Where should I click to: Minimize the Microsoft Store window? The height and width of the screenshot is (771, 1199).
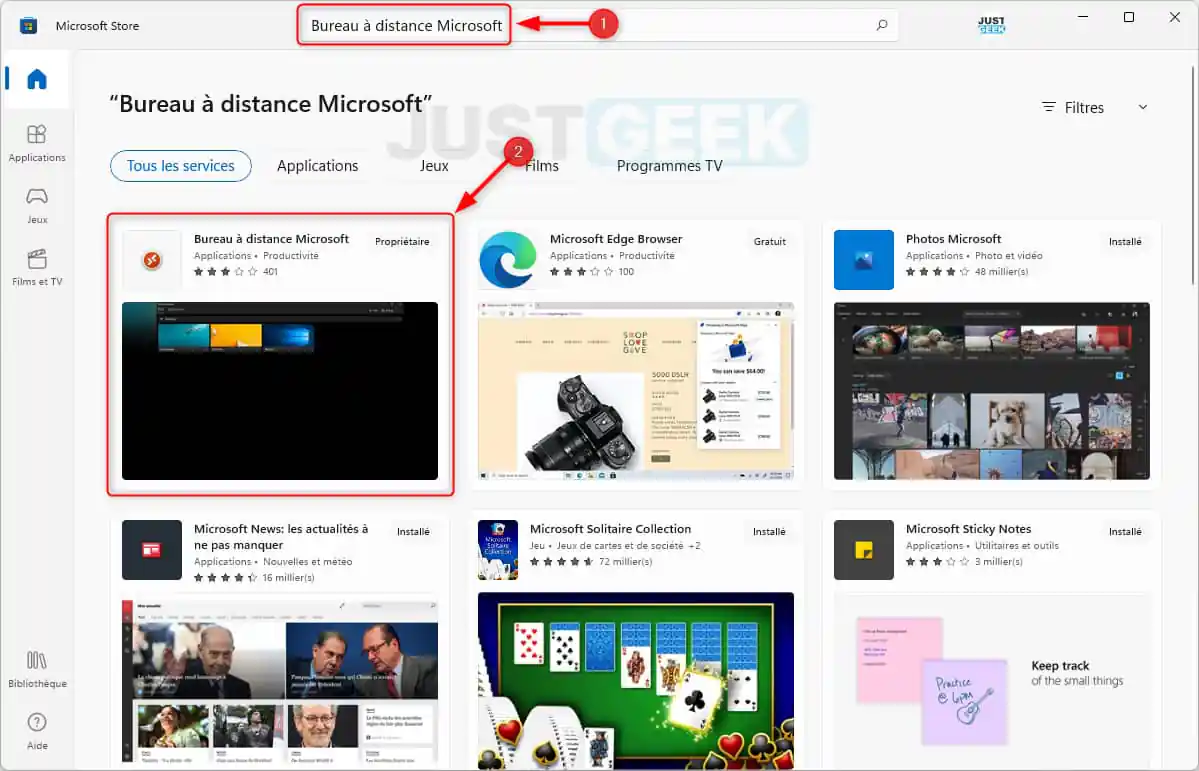(1083, 17)
